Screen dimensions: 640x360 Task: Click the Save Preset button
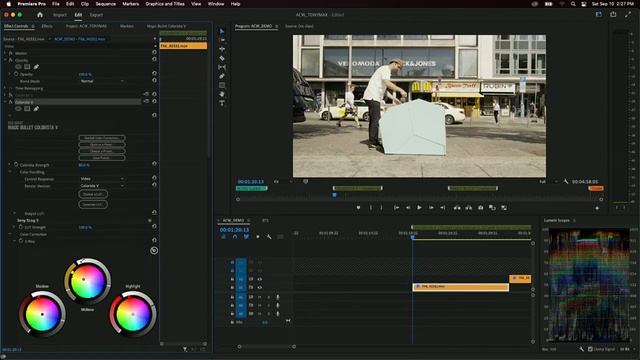click(x=102, y=158)
